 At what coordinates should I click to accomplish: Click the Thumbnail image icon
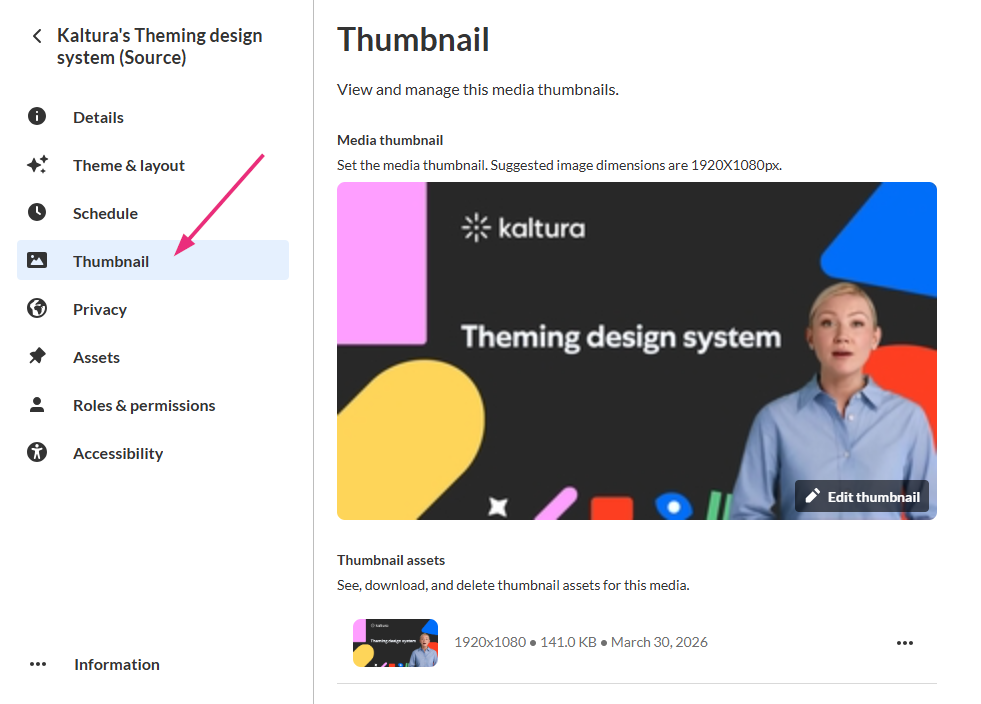[37, 260]
